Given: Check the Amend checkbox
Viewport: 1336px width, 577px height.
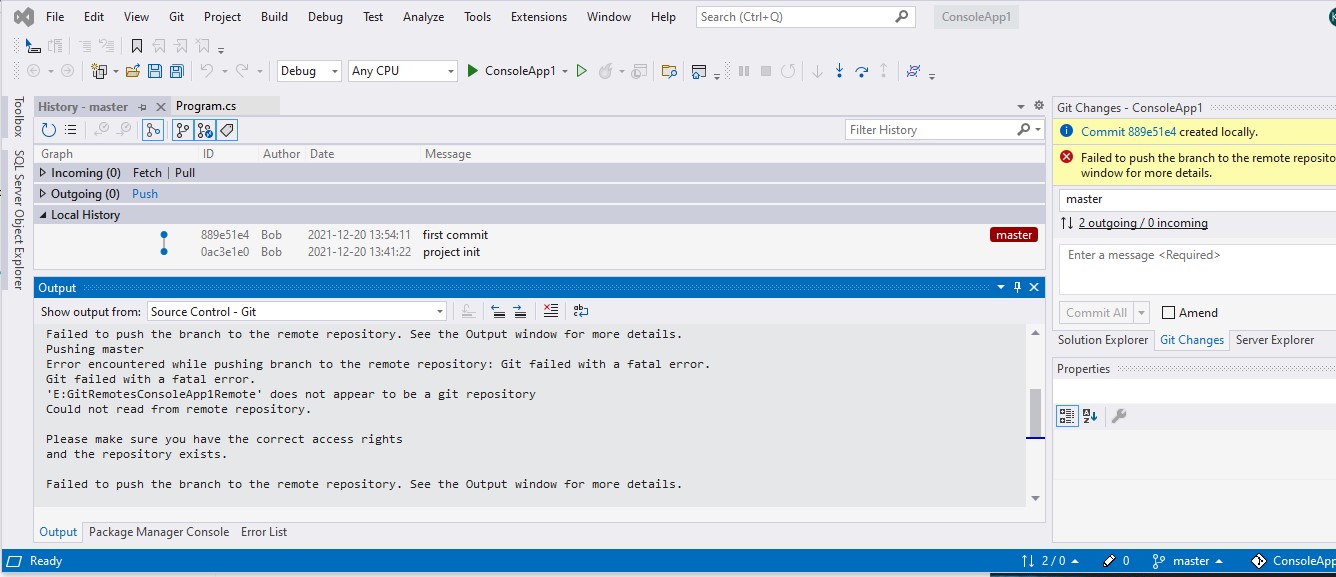Looking at the screenshot, I should [1168, 313].
